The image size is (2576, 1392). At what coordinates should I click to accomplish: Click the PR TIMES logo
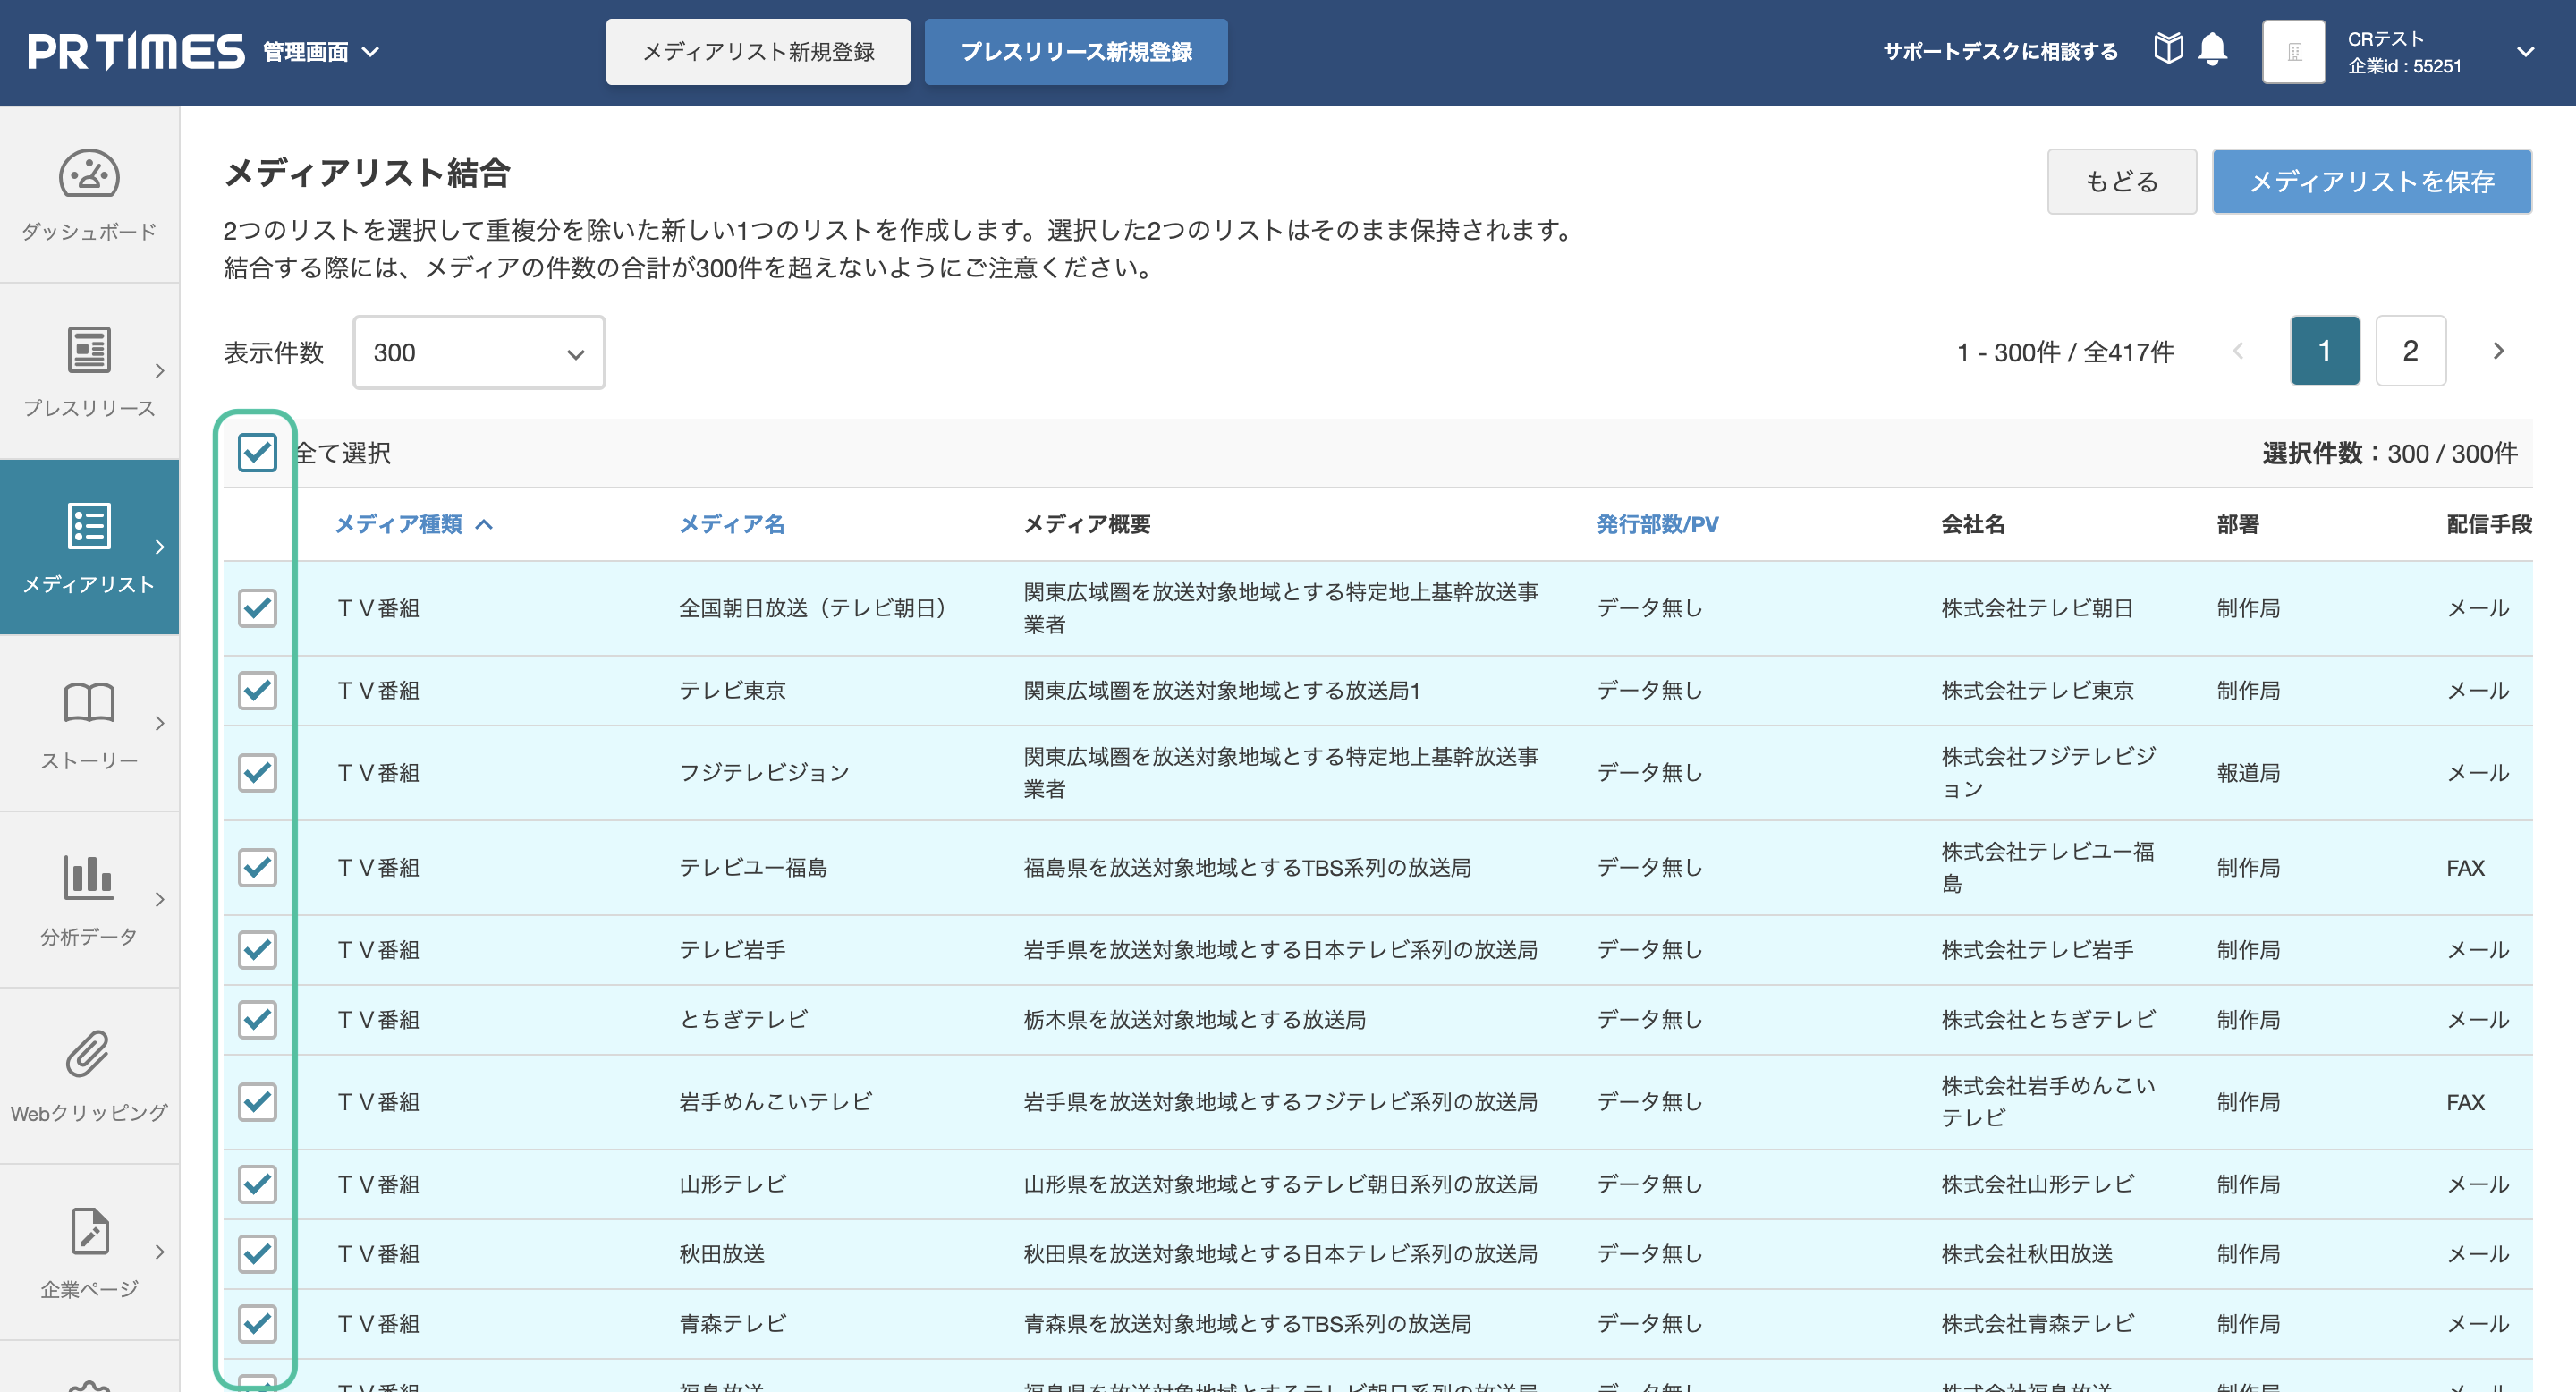136,51
